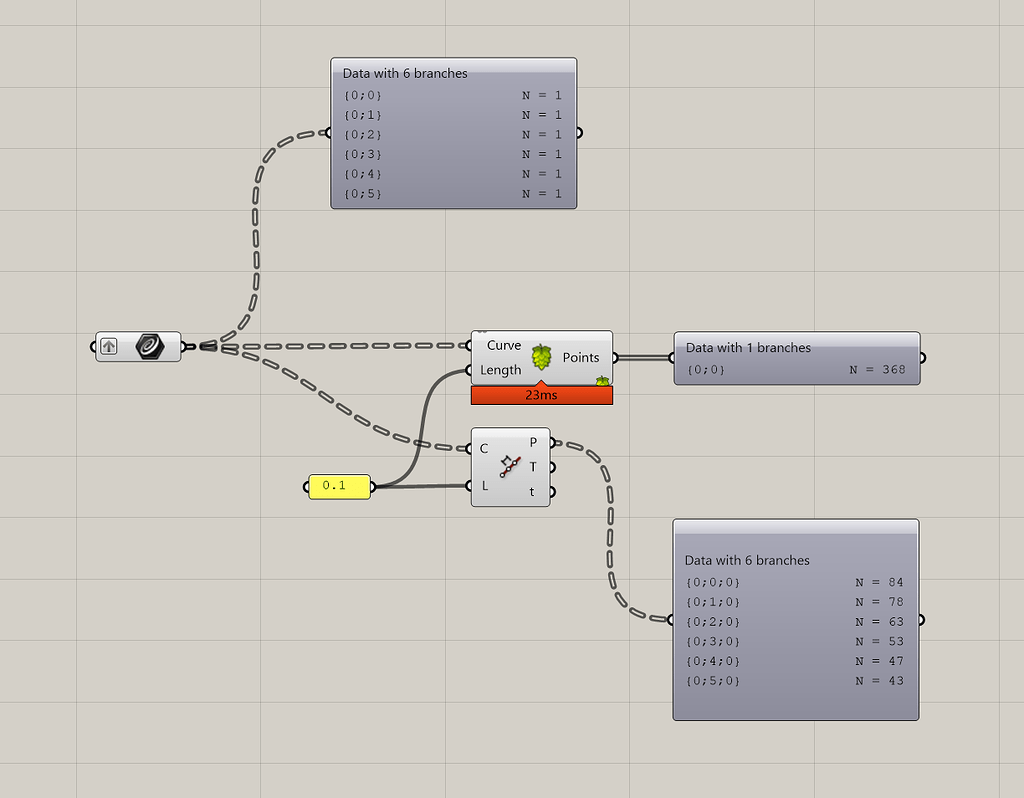Click the P output of Divide Length
1024x798 pixels.
(533, 442)
